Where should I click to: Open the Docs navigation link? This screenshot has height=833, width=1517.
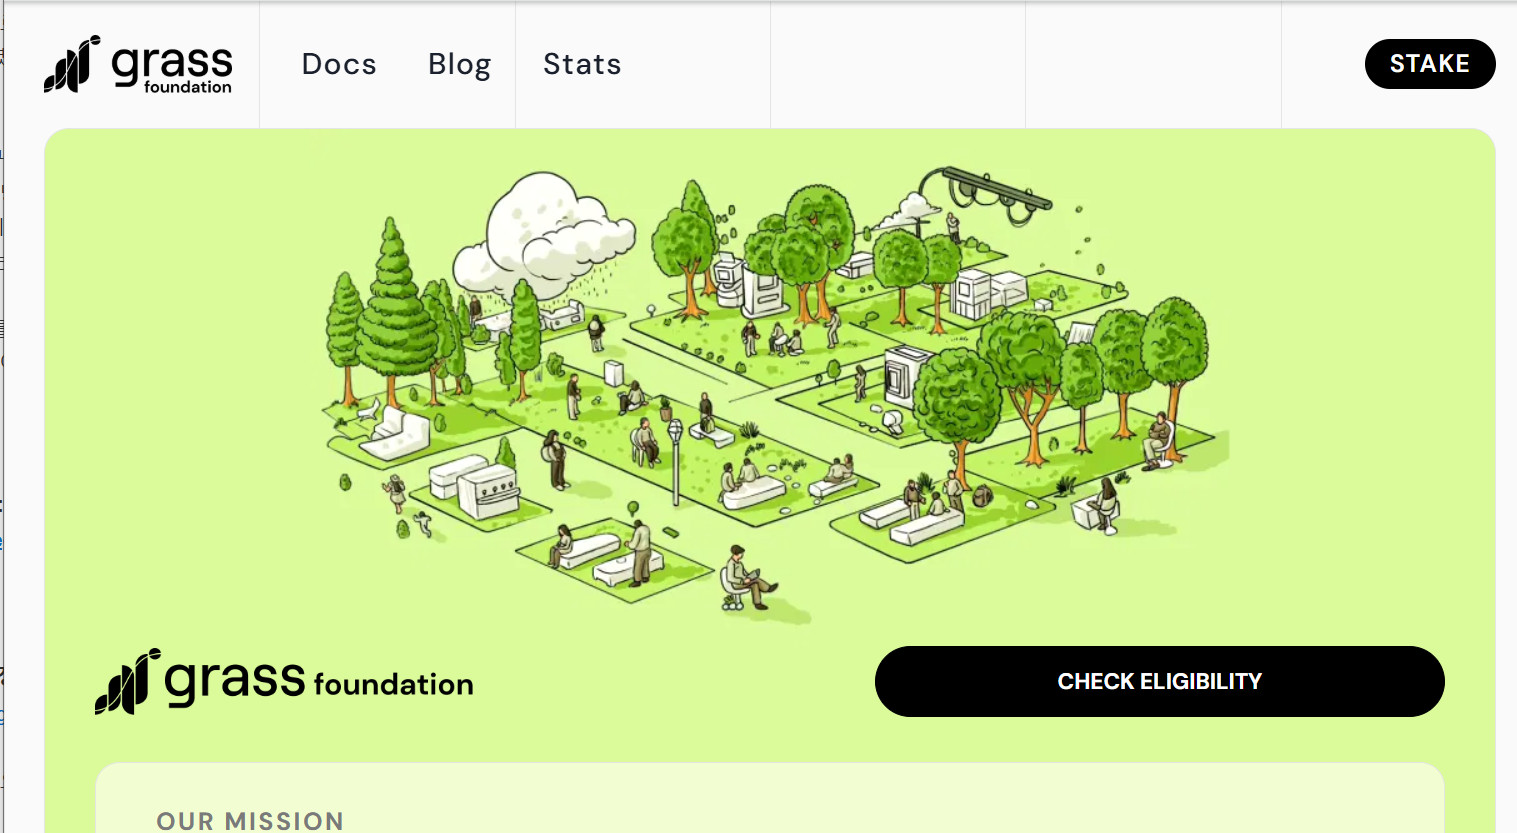pyautogui.click(x=339, y=64)
